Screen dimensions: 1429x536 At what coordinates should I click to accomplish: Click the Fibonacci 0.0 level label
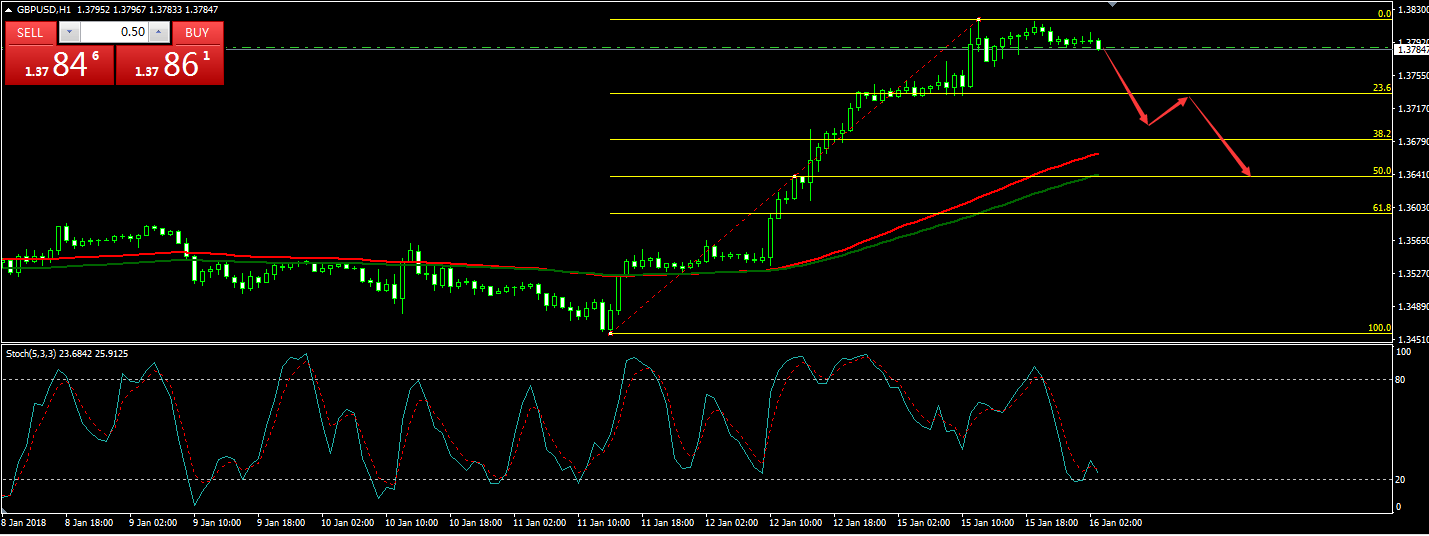click(x=1385, y=13)
